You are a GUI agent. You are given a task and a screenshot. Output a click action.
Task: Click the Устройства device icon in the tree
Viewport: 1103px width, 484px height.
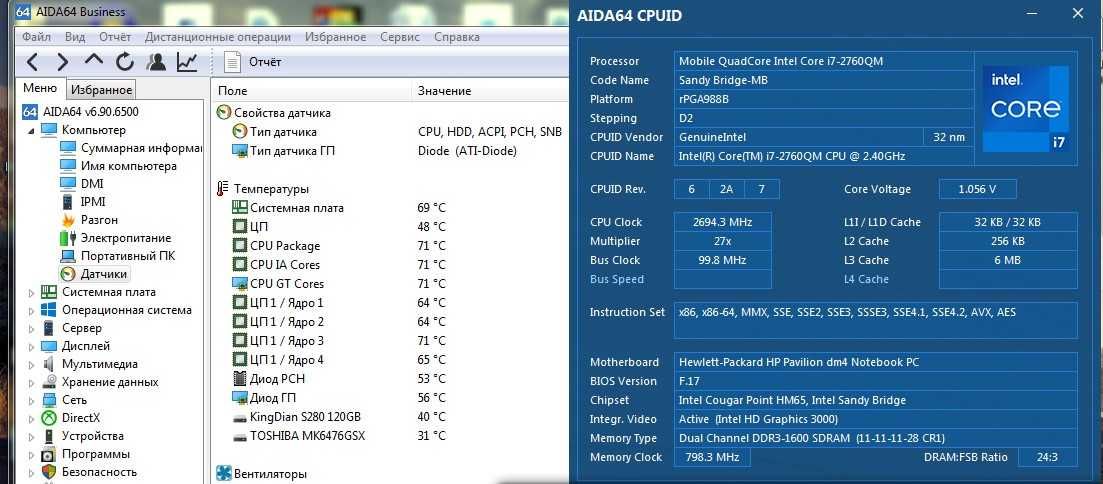click(49, 436)
